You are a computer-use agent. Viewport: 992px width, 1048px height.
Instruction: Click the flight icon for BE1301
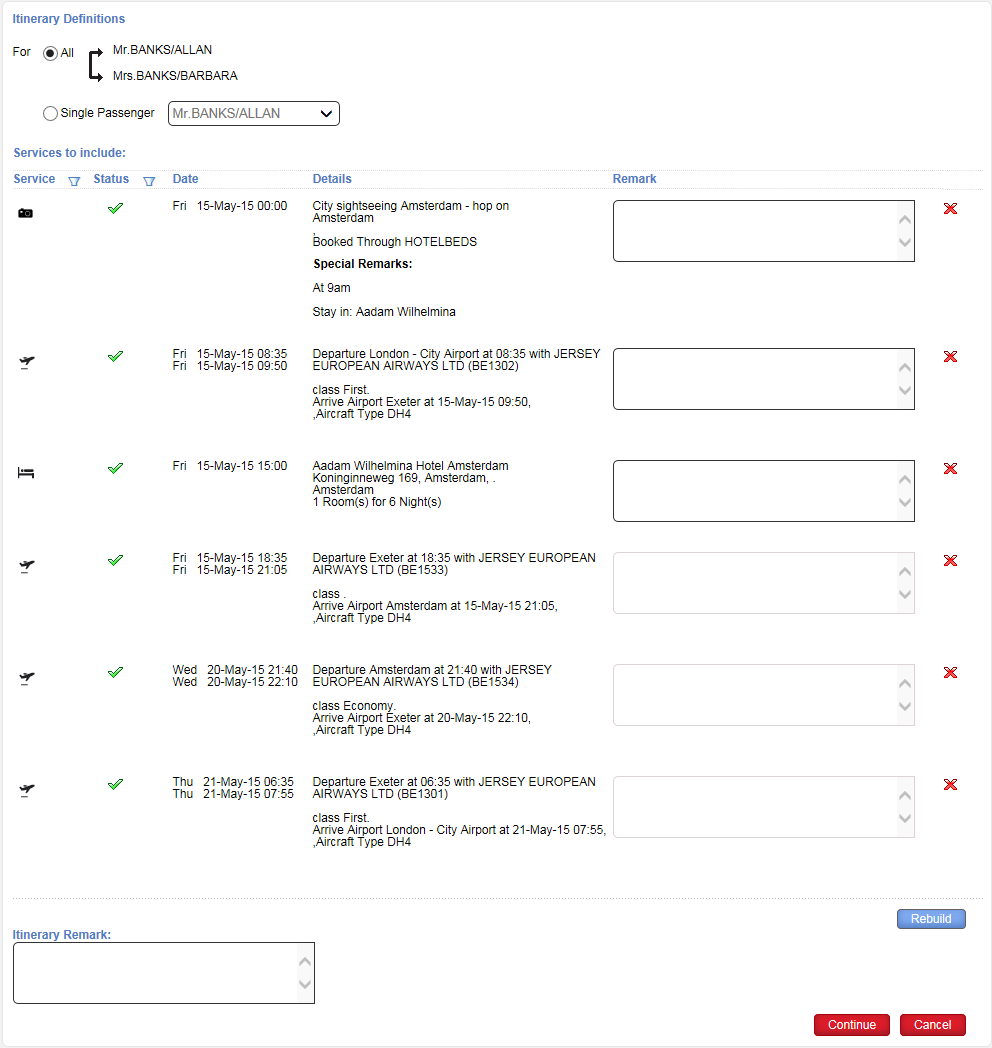27,791
